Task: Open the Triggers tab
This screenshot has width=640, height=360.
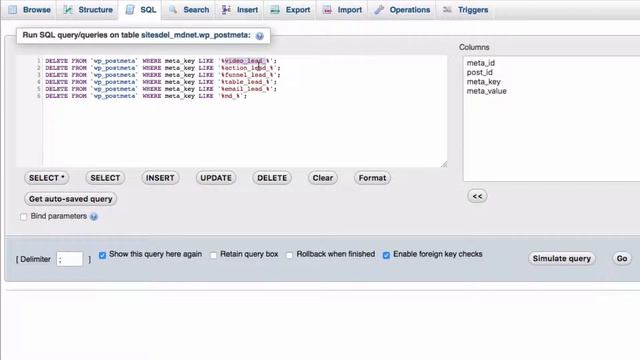Action: click(x=466, y=9)
